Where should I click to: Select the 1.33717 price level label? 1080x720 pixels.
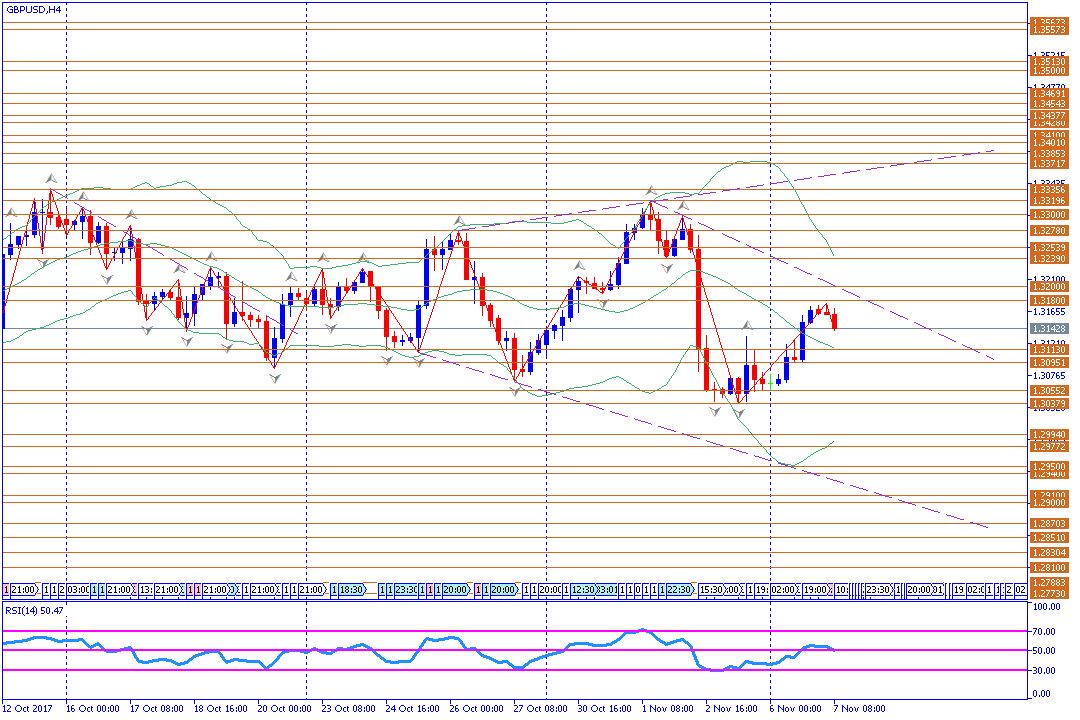[1049, 164]
